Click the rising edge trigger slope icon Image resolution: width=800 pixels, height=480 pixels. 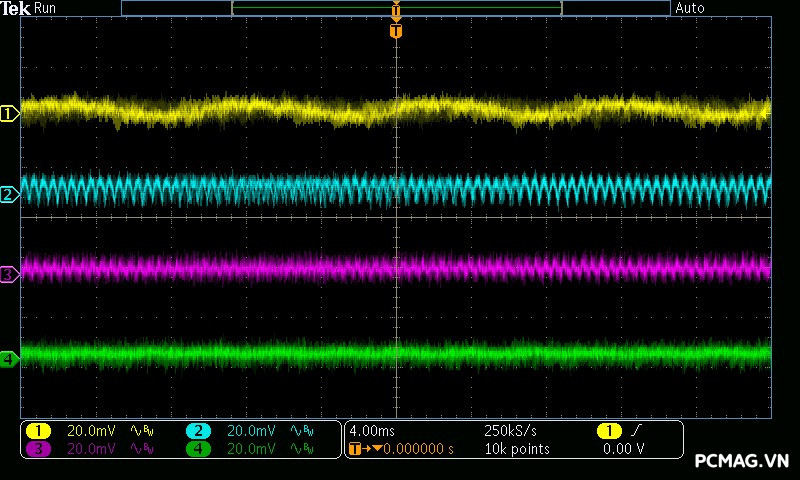point(636,431)
